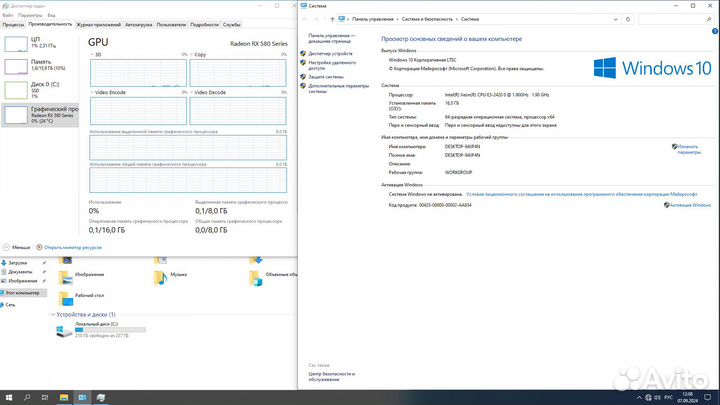
Task: Click shield icon next to Защита системы
Action: point(303,77)
